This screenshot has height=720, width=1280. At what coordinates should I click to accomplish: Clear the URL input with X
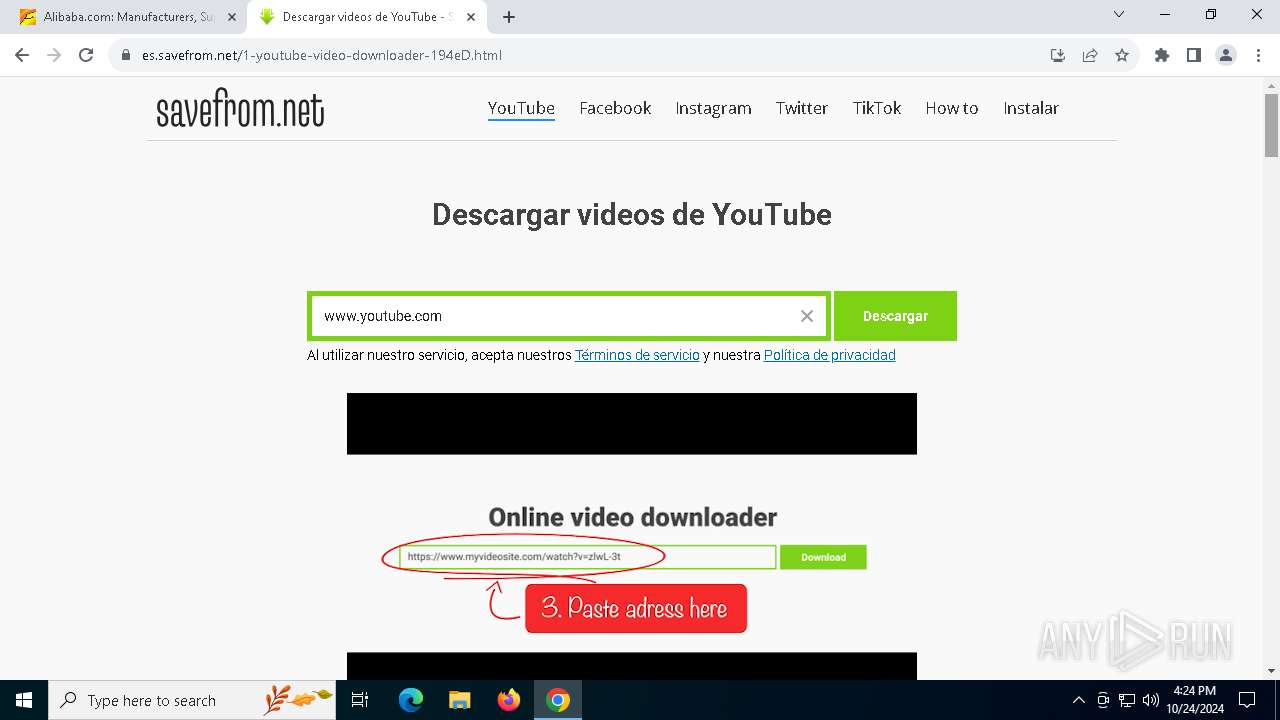click(807, 316)
